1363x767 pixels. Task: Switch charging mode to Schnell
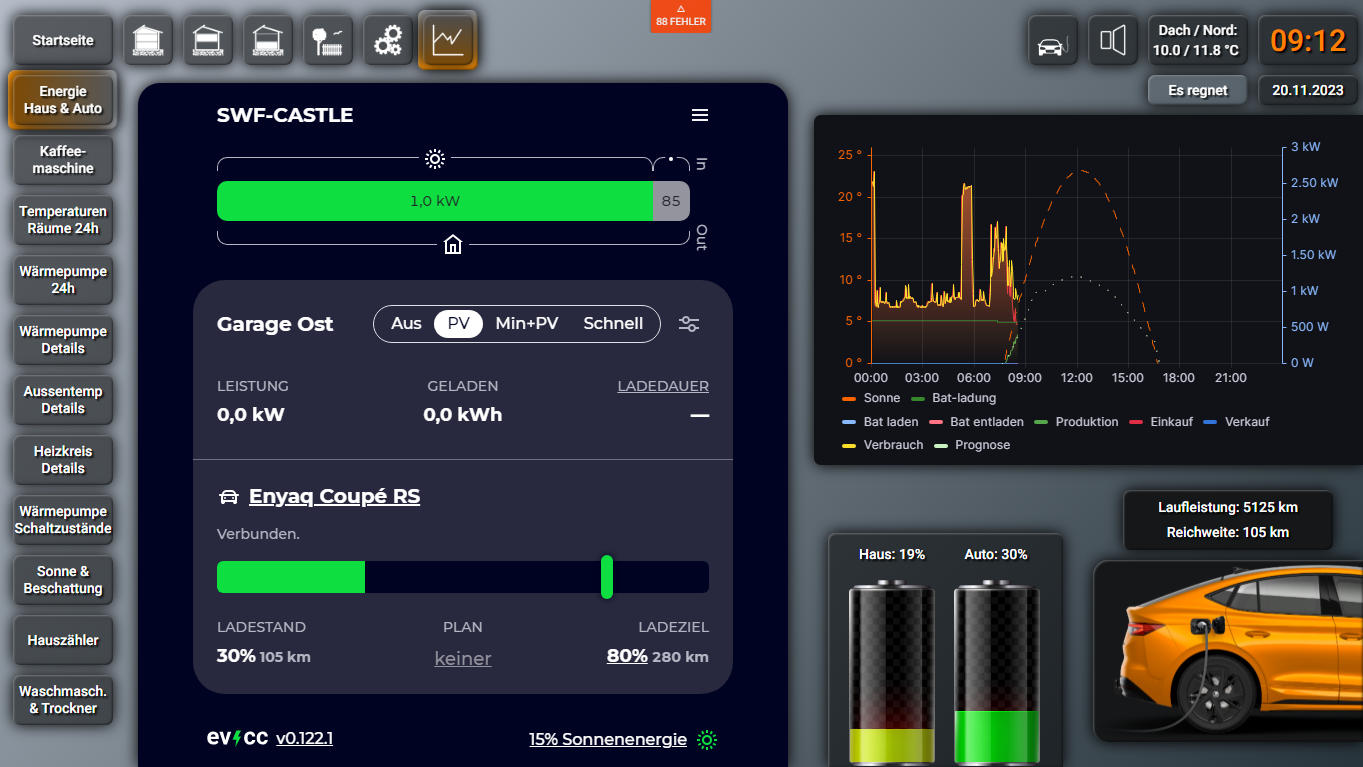point(613,324)
